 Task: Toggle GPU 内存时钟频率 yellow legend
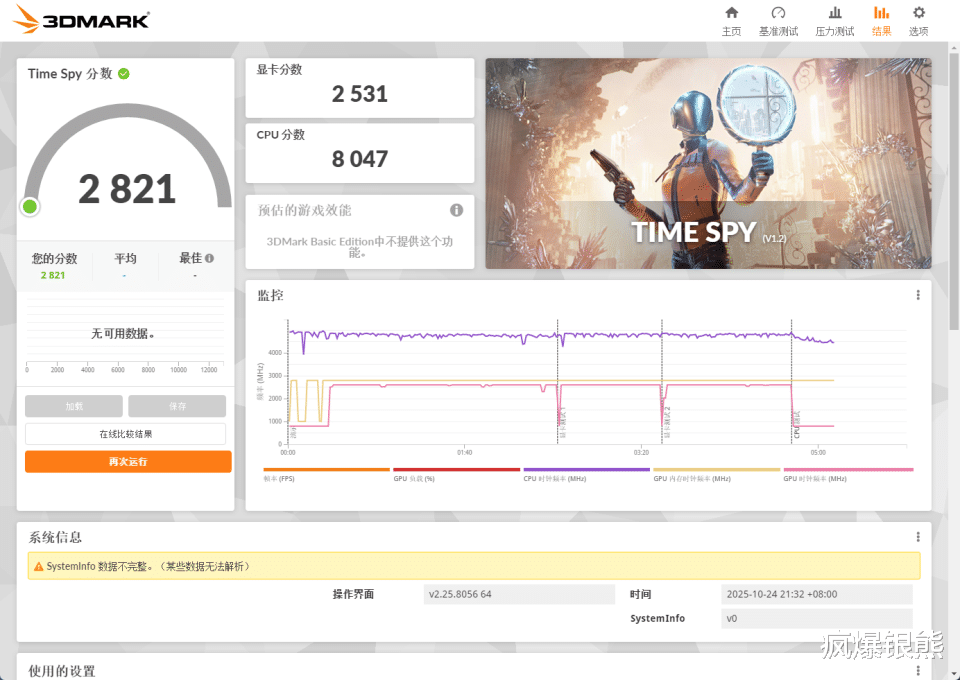point(716,474)
